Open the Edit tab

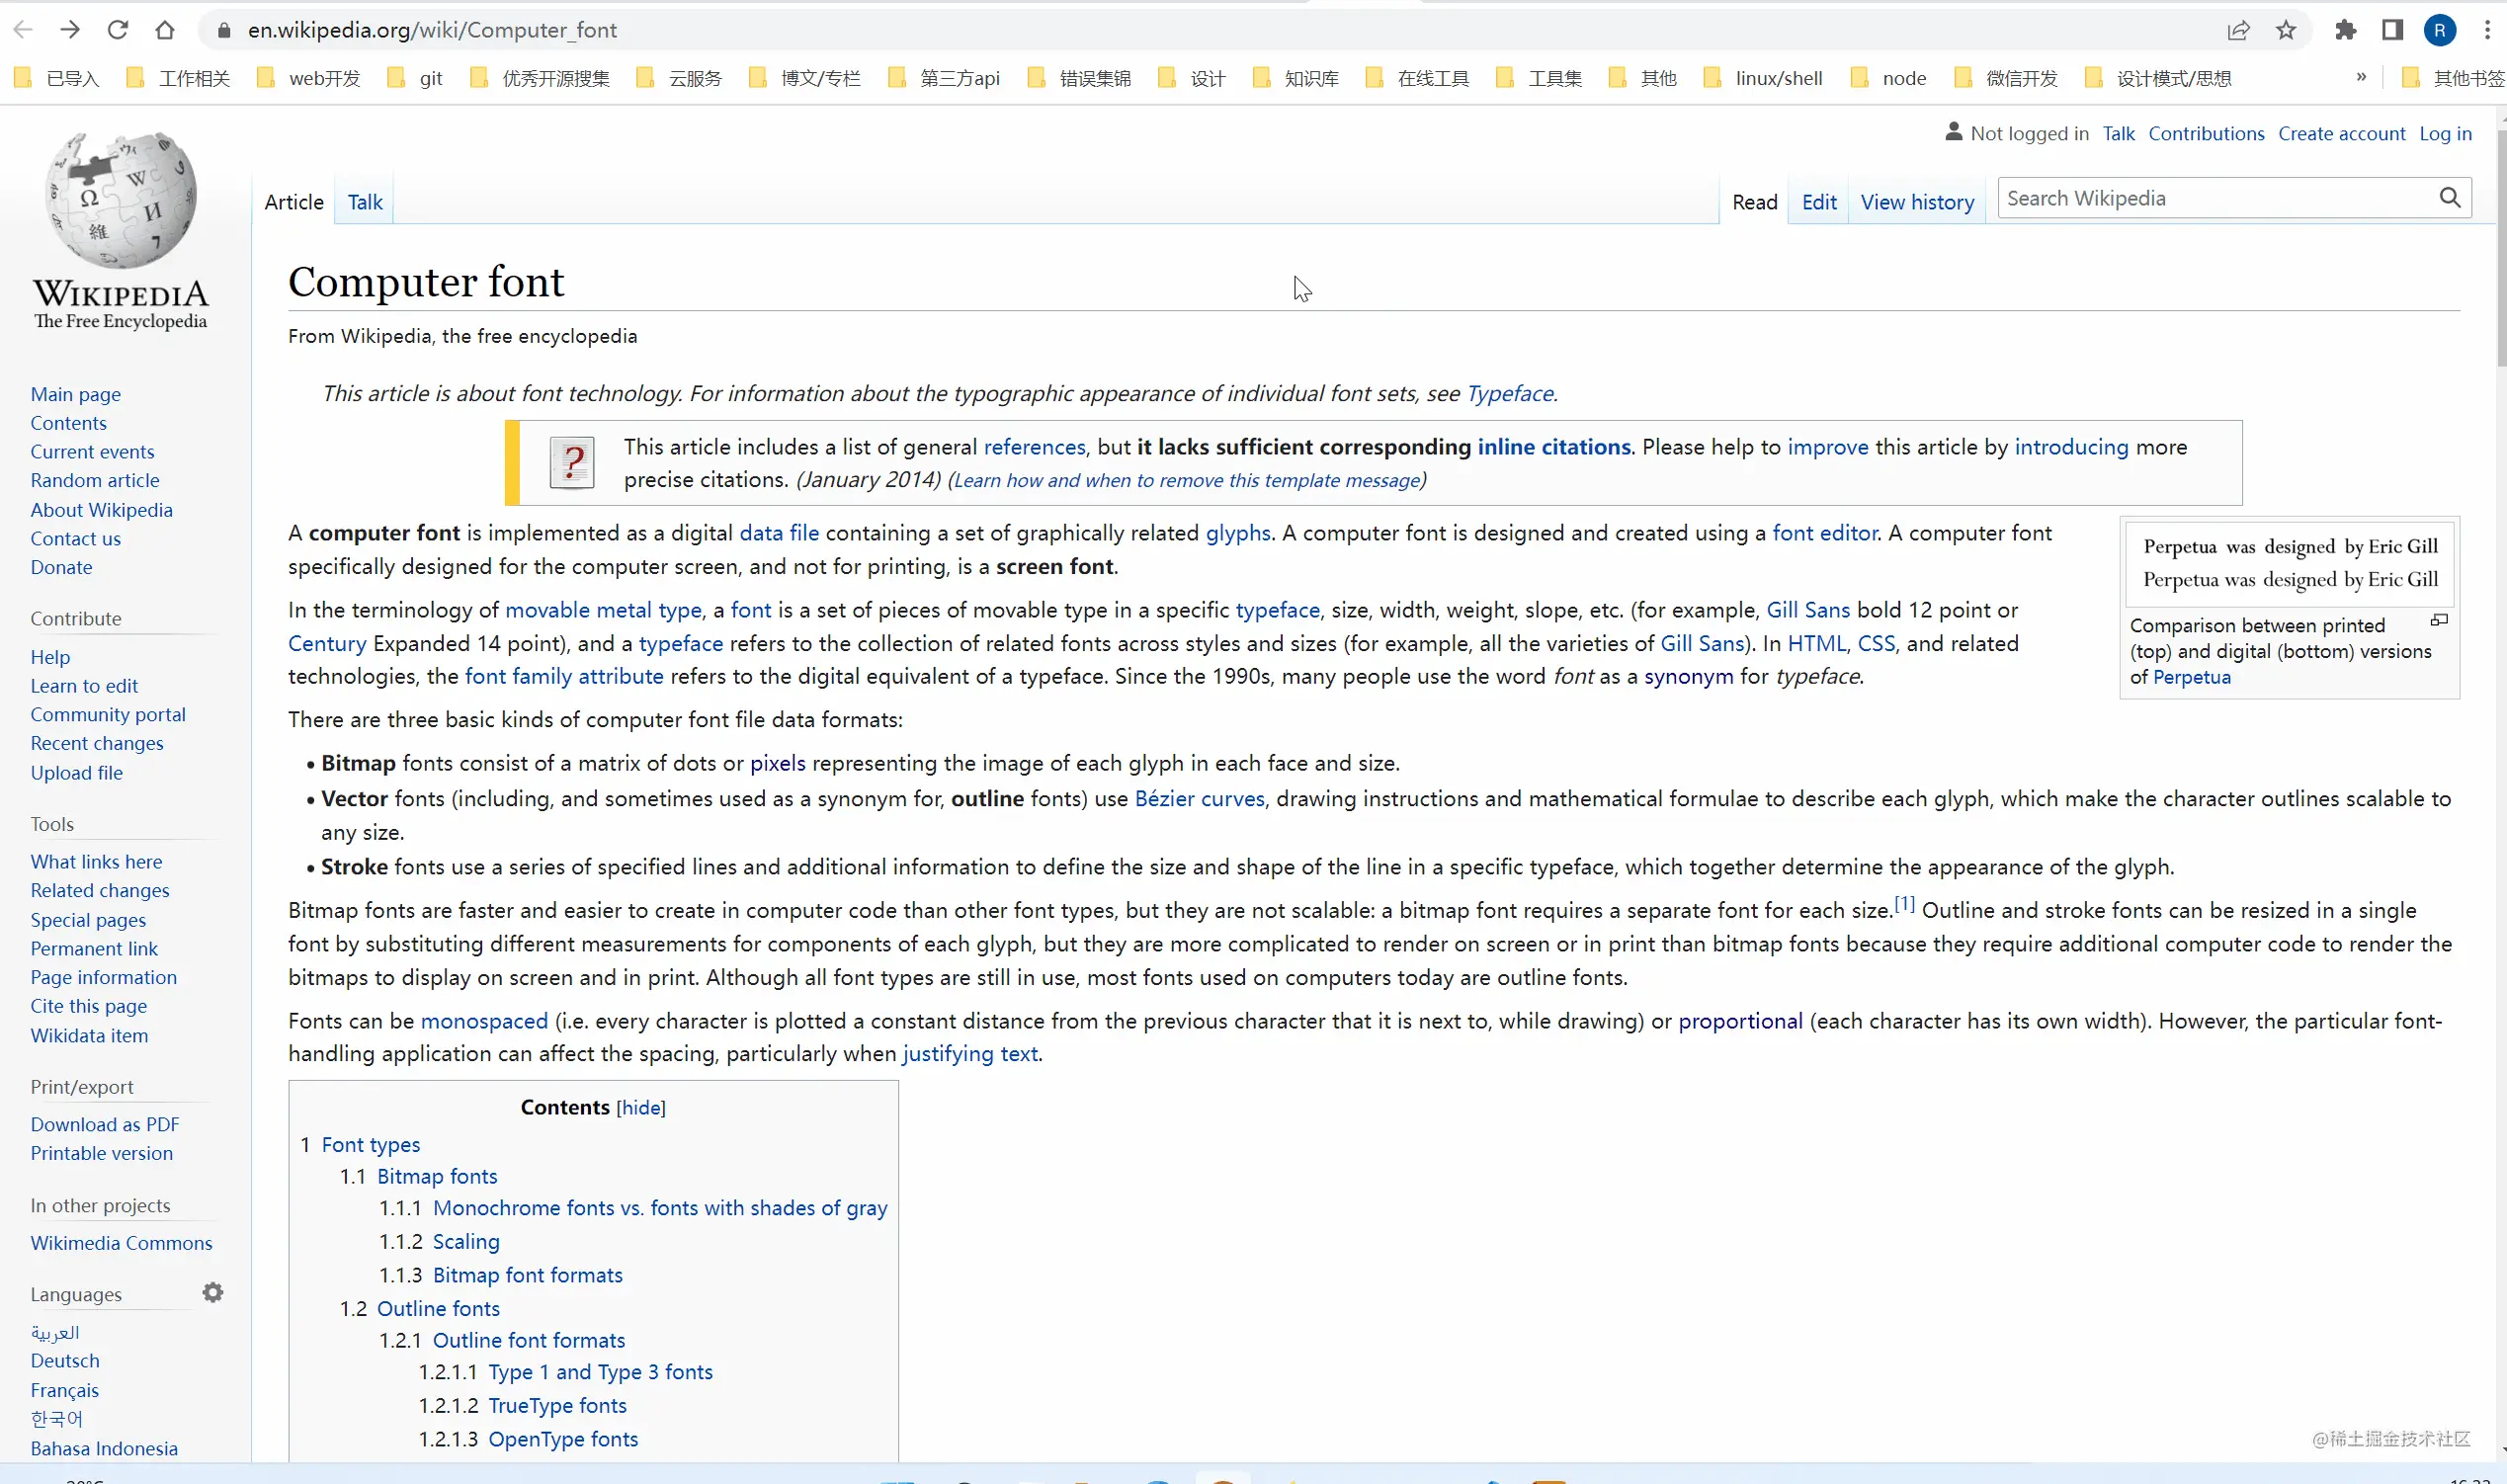[1819, 202]
